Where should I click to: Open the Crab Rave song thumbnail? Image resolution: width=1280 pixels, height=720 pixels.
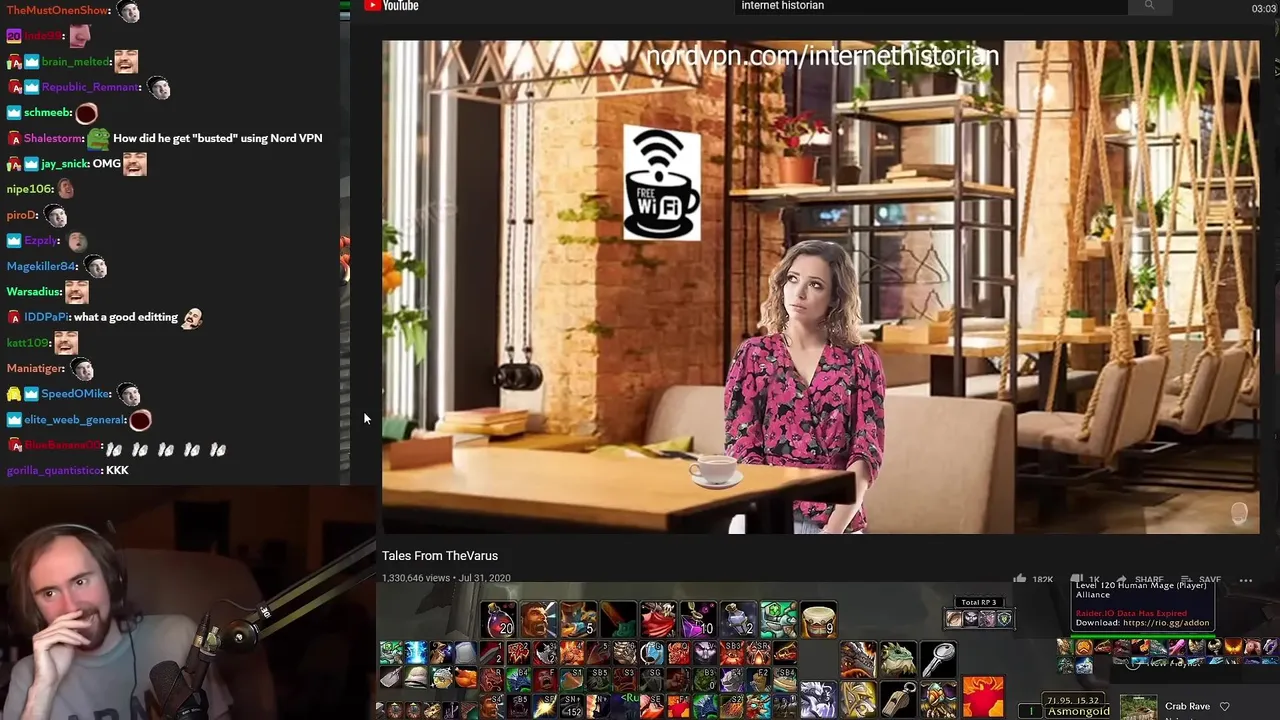[x=1138, y=707]
